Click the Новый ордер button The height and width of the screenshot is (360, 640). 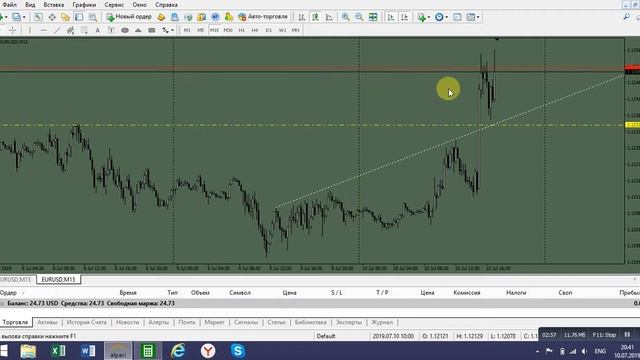(x=129, y=17)
